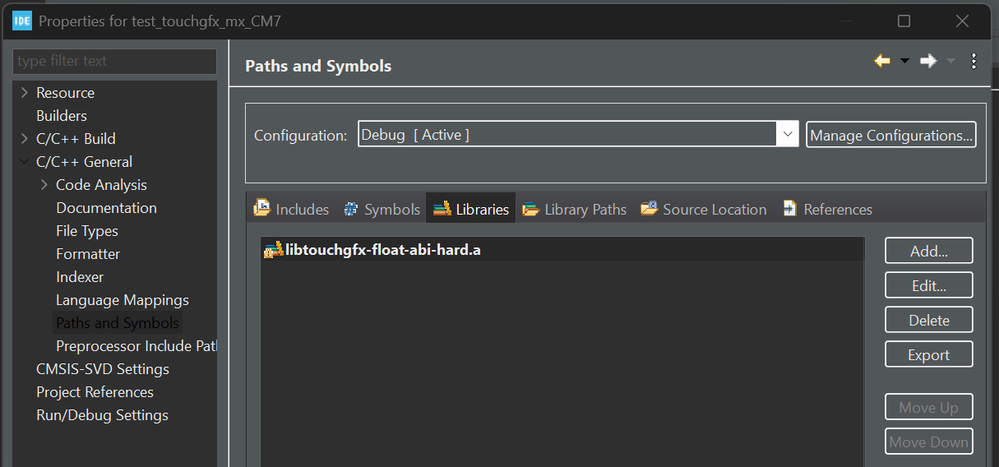The height and width of the screenshot is (467, 999).
Task: Click the Add... button
Action: click(928, 251)
